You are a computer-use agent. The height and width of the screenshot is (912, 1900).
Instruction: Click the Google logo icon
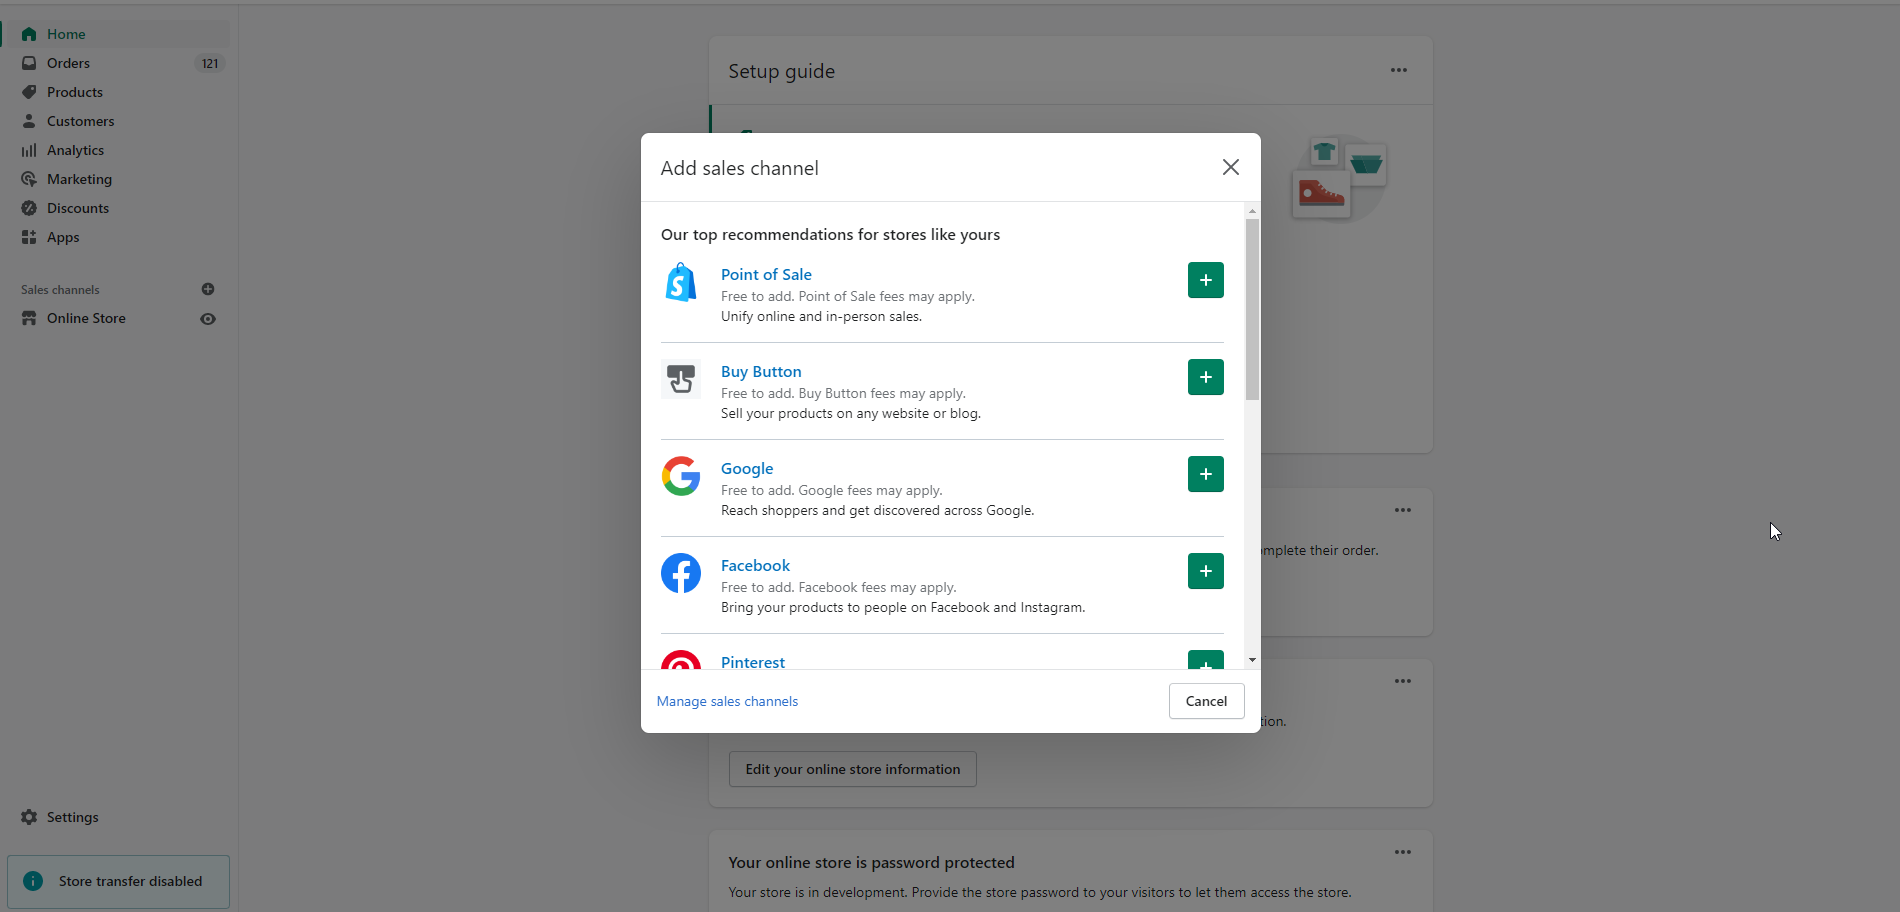pos(681,476)
